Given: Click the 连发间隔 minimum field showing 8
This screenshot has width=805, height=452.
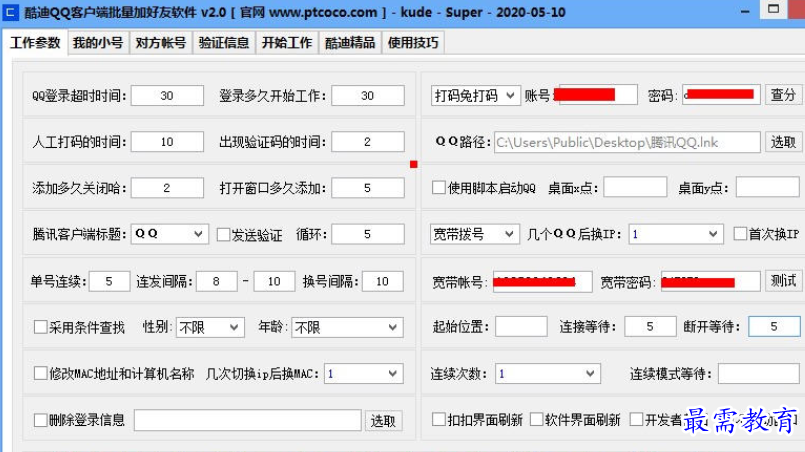Looking at the screenshot, I should click(x=217, y=281).
